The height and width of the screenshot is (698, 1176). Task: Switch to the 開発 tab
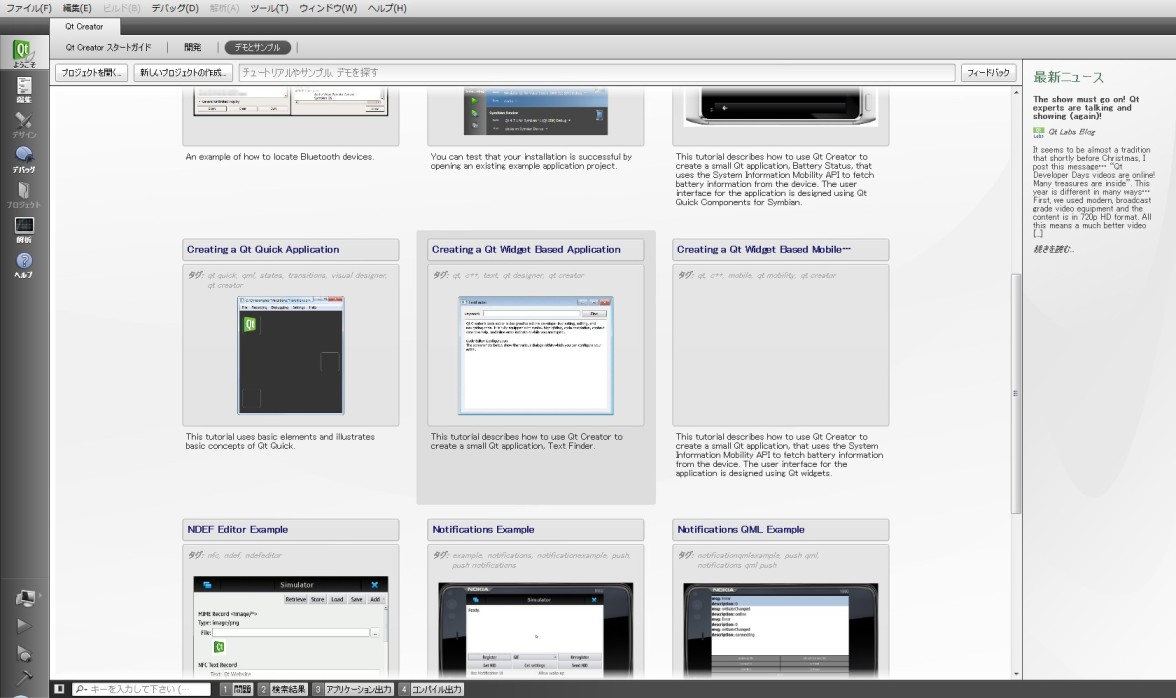(193, 47)
